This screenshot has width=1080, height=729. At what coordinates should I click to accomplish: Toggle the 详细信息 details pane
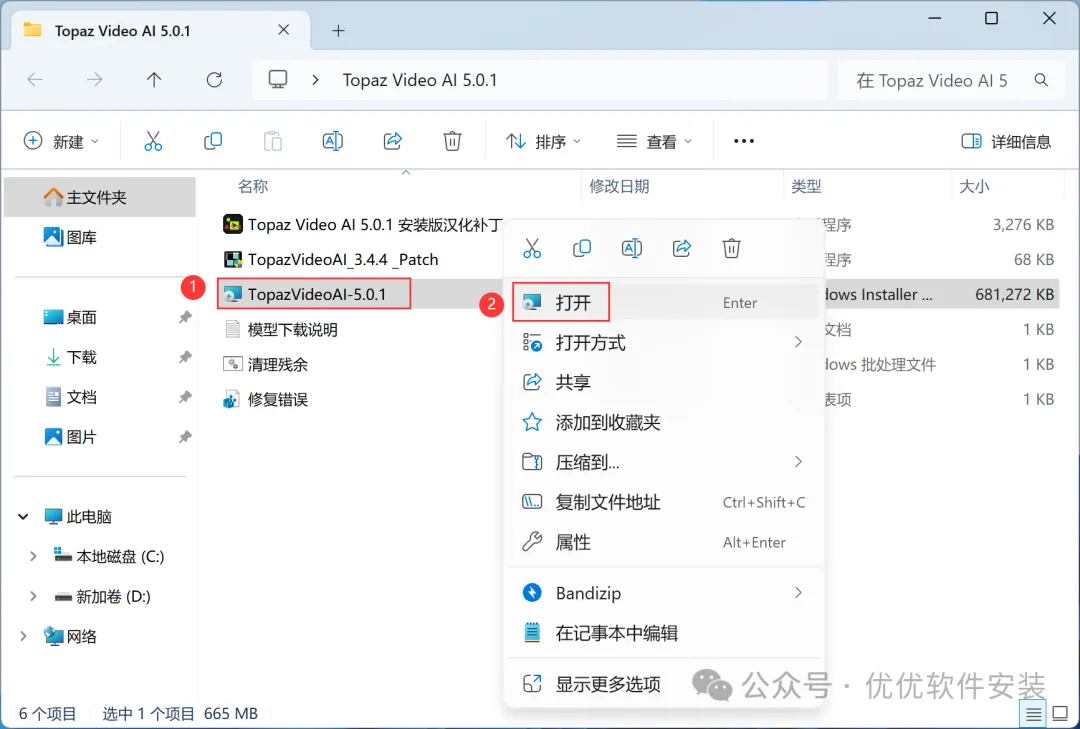tap(1006, 141)
